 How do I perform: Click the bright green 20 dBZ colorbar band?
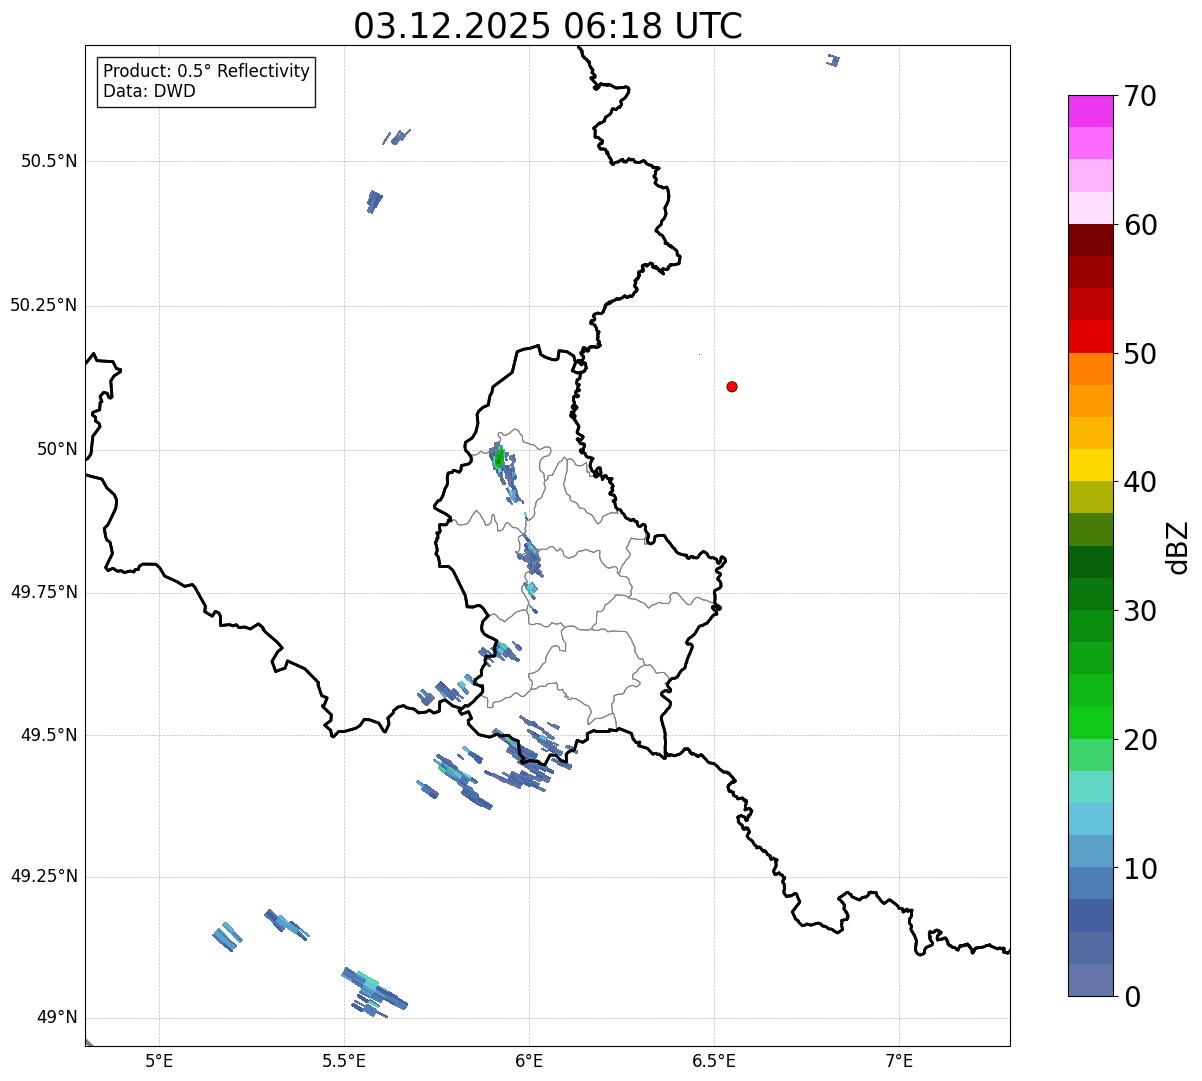(1091, 722)
